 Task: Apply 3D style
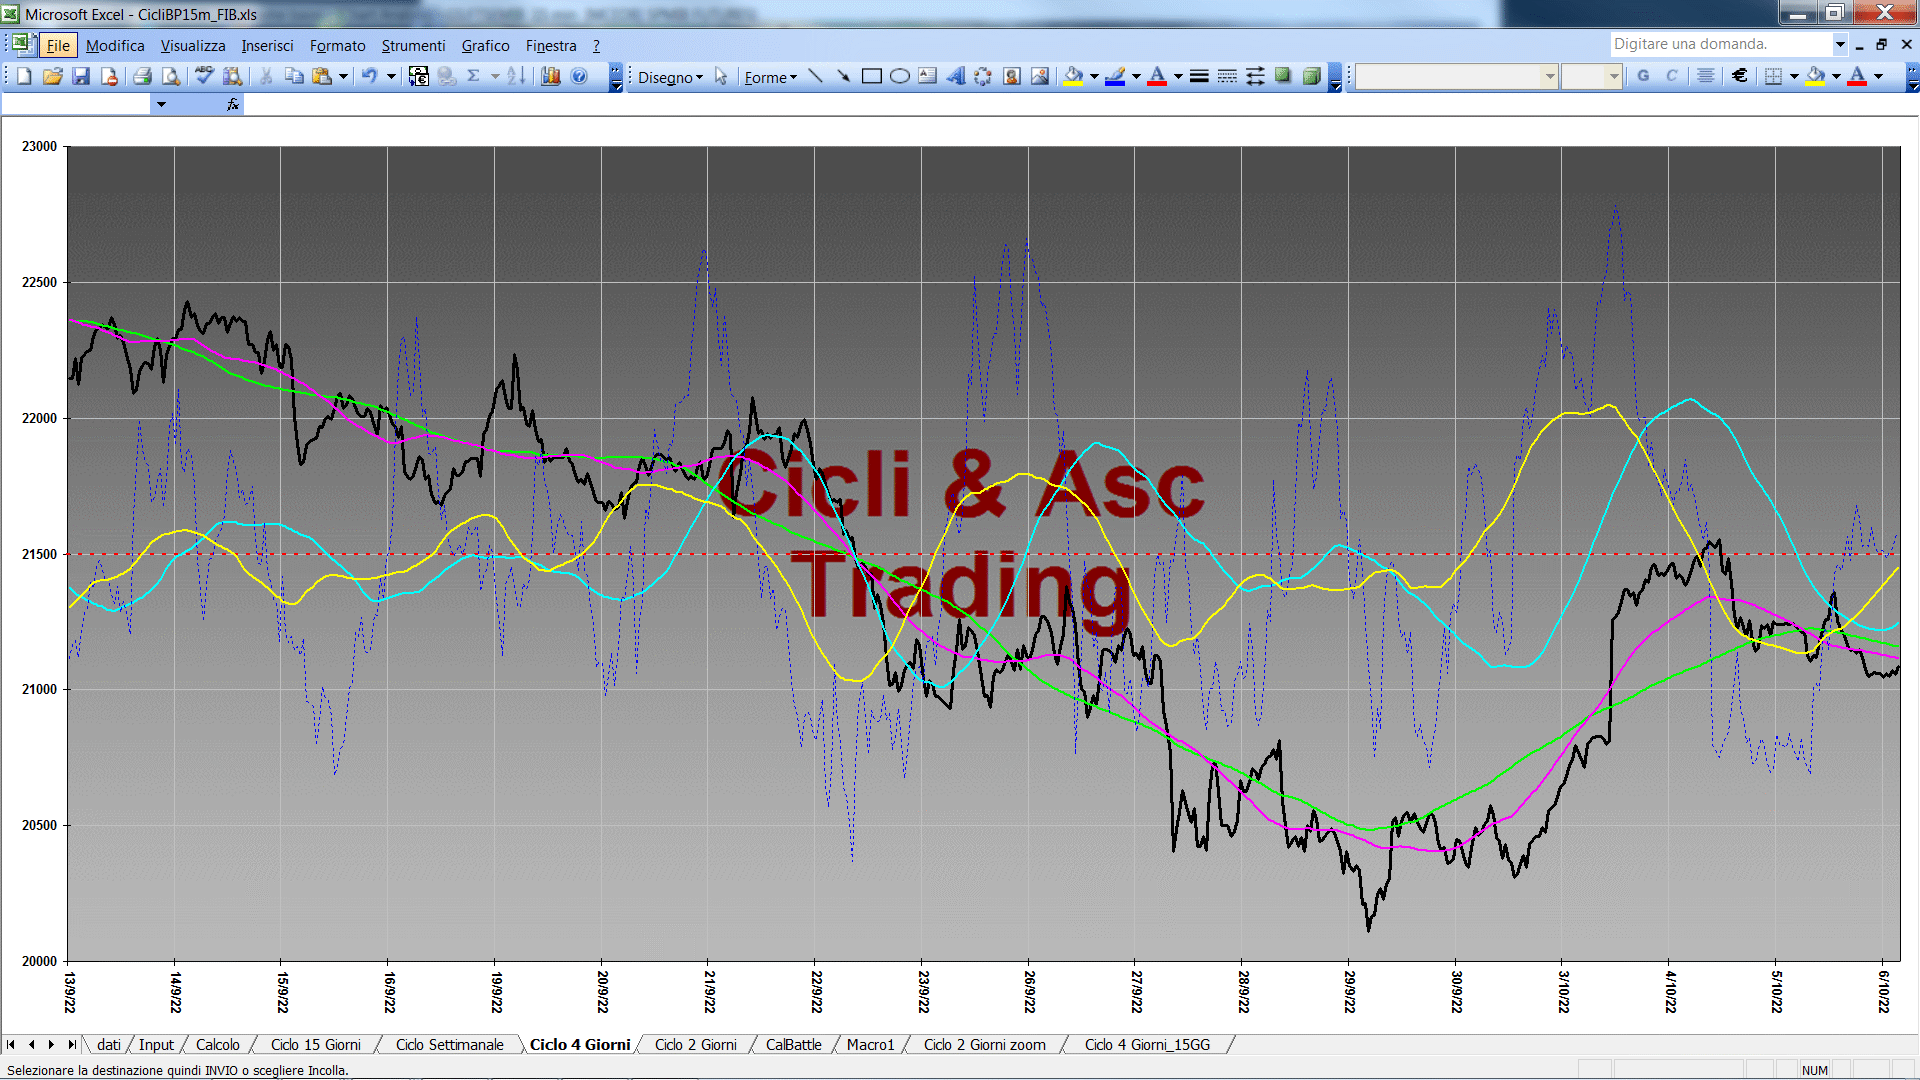[x=1311, y=76]
